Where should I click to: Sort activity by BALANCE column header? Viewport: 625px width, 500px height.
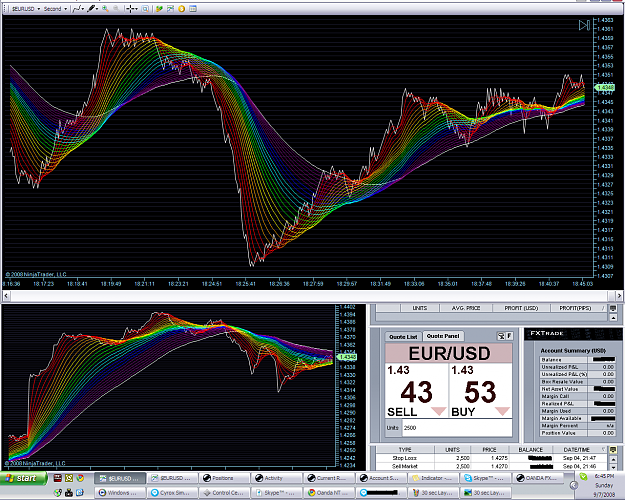530,449
